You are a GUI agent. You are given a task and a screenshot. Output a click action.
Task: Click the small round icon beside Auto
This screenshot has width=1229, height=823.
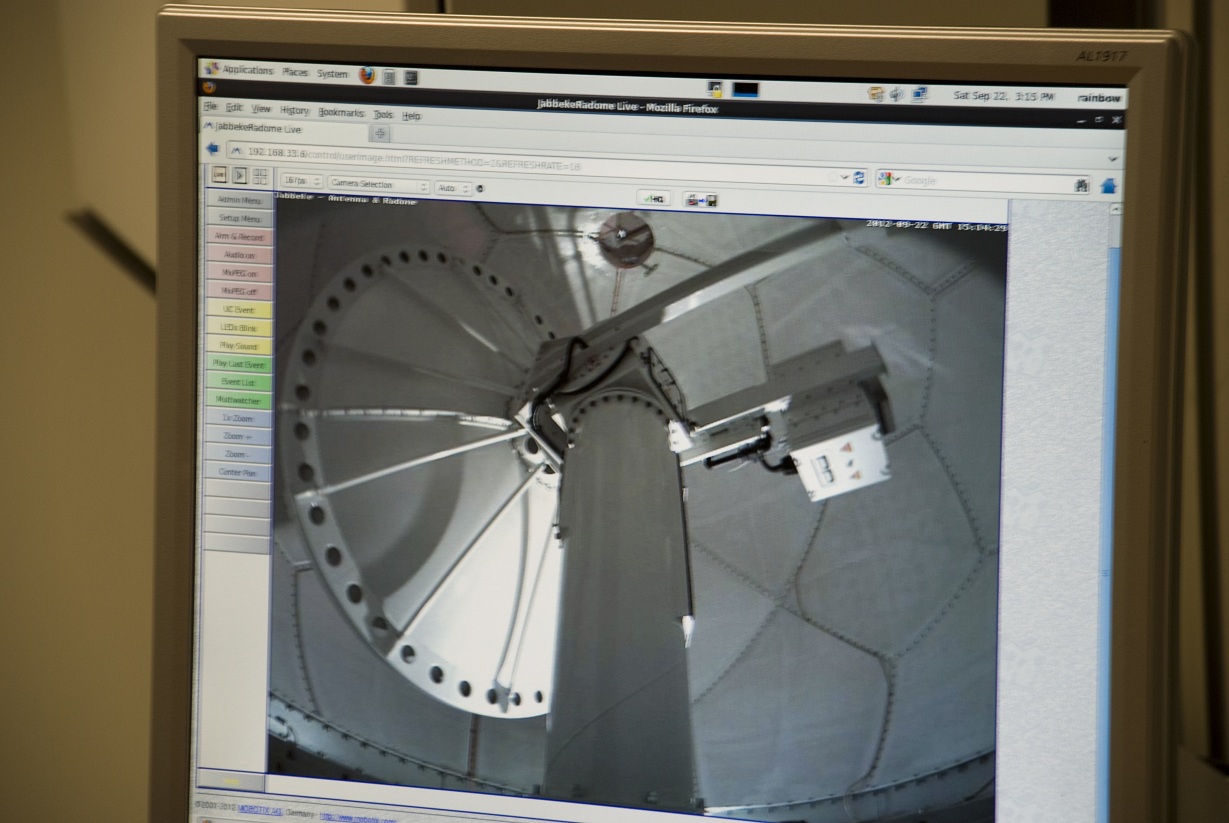[481, 188]
